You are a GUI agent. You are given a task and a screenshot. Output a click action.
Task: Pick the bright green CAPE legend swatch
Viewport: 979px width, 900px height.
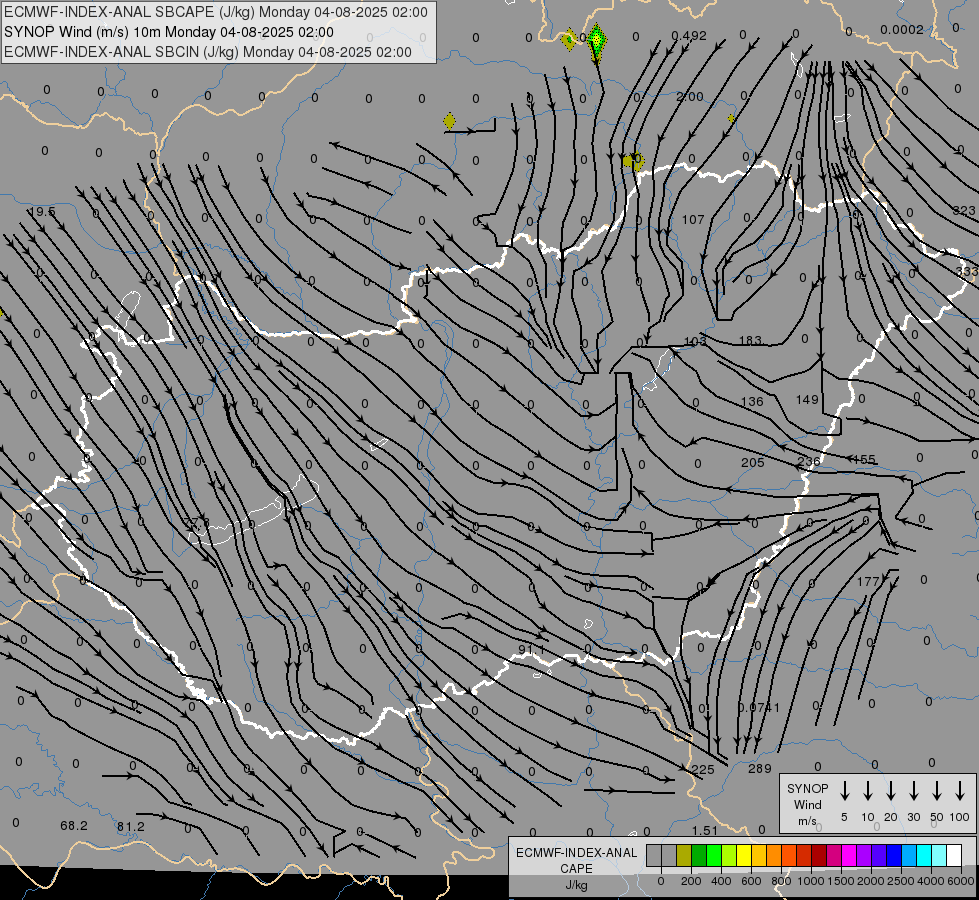tap(714, 856)
